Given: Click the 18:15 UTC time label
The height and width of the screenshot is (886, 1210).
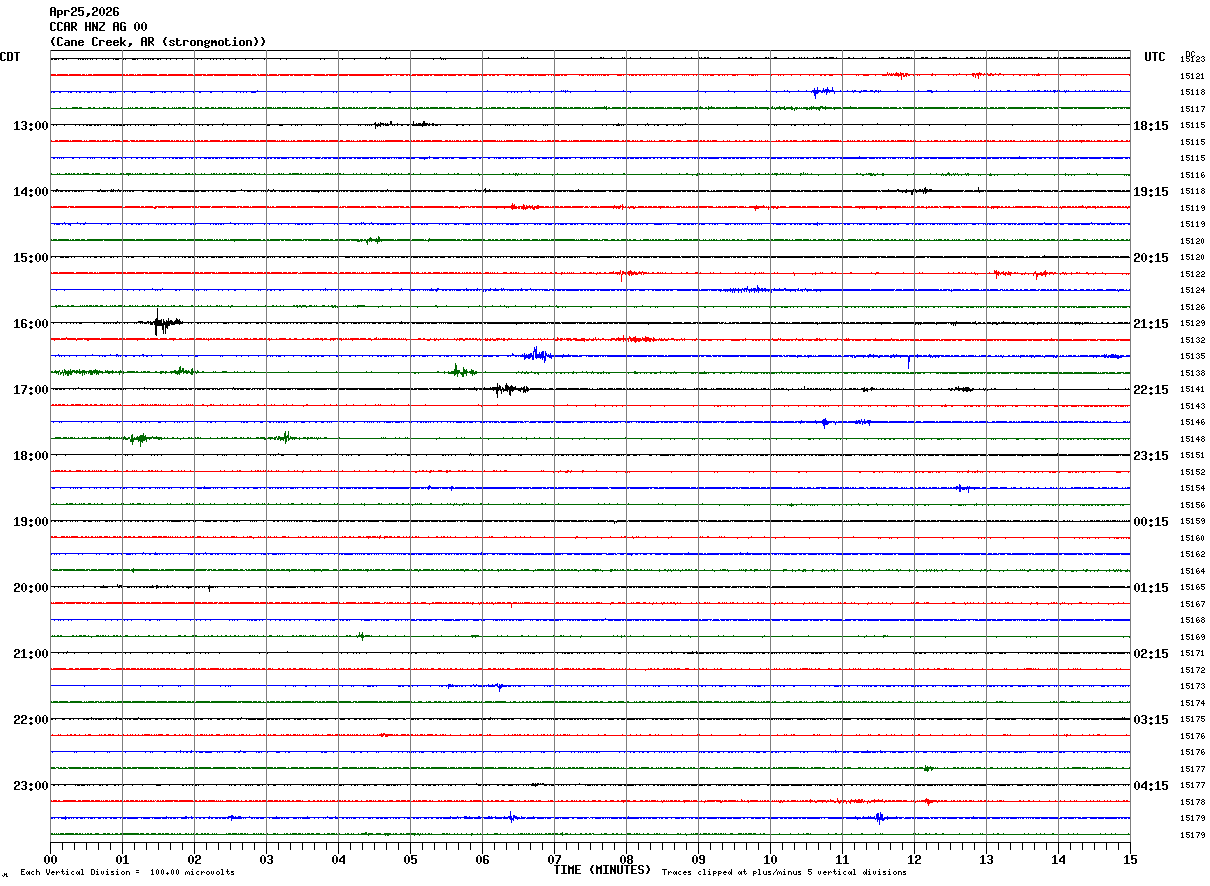Looking at the screenshot, I should tap(1151, 126).
